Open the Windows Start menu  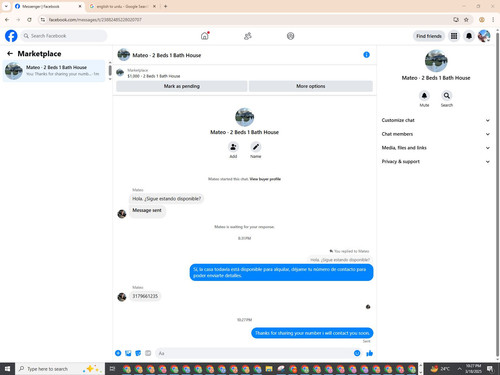[x=8, y=369]
